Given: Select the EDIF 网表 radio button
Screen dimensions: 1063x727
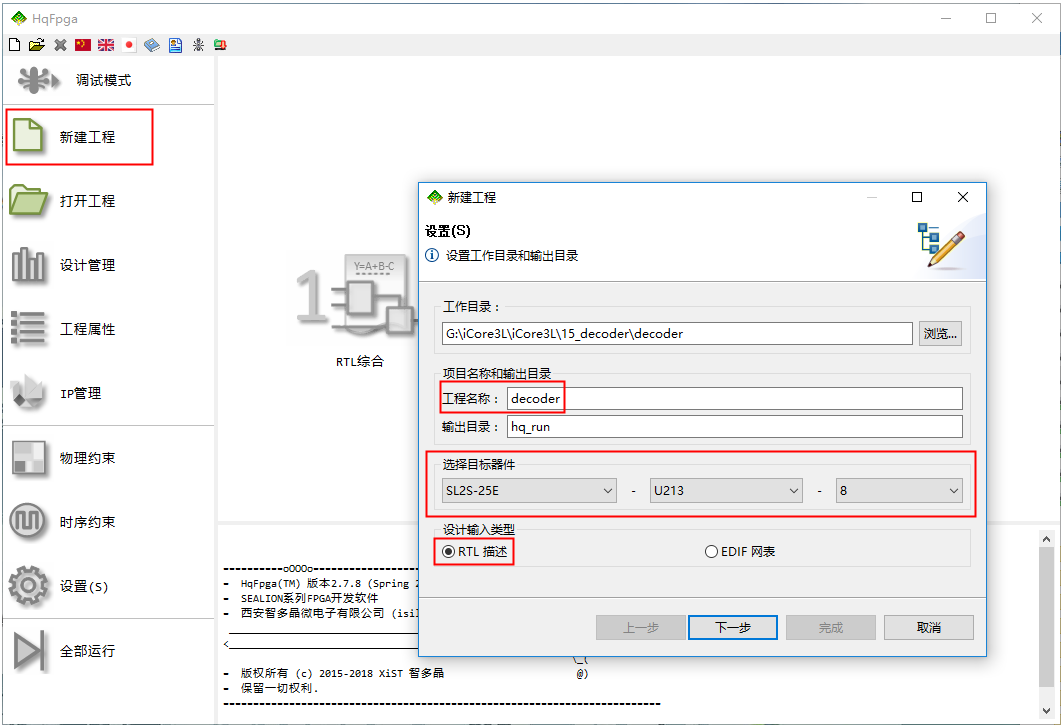Looking at the screenshot, I should click(x=712, y=551).
